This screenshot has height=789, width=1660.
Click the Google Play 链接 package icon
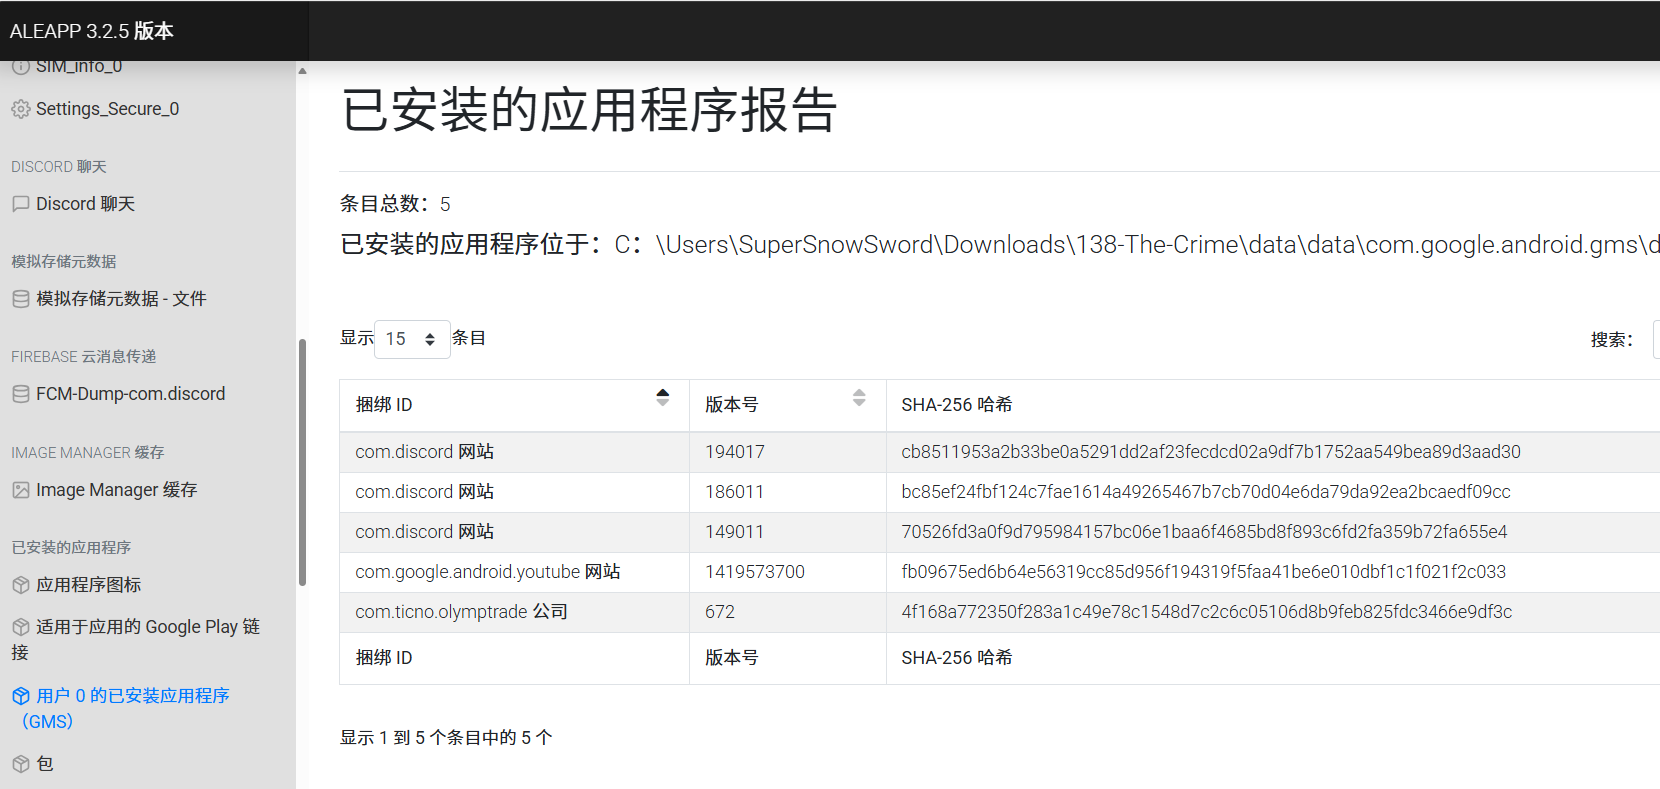(x=21, y=627)
